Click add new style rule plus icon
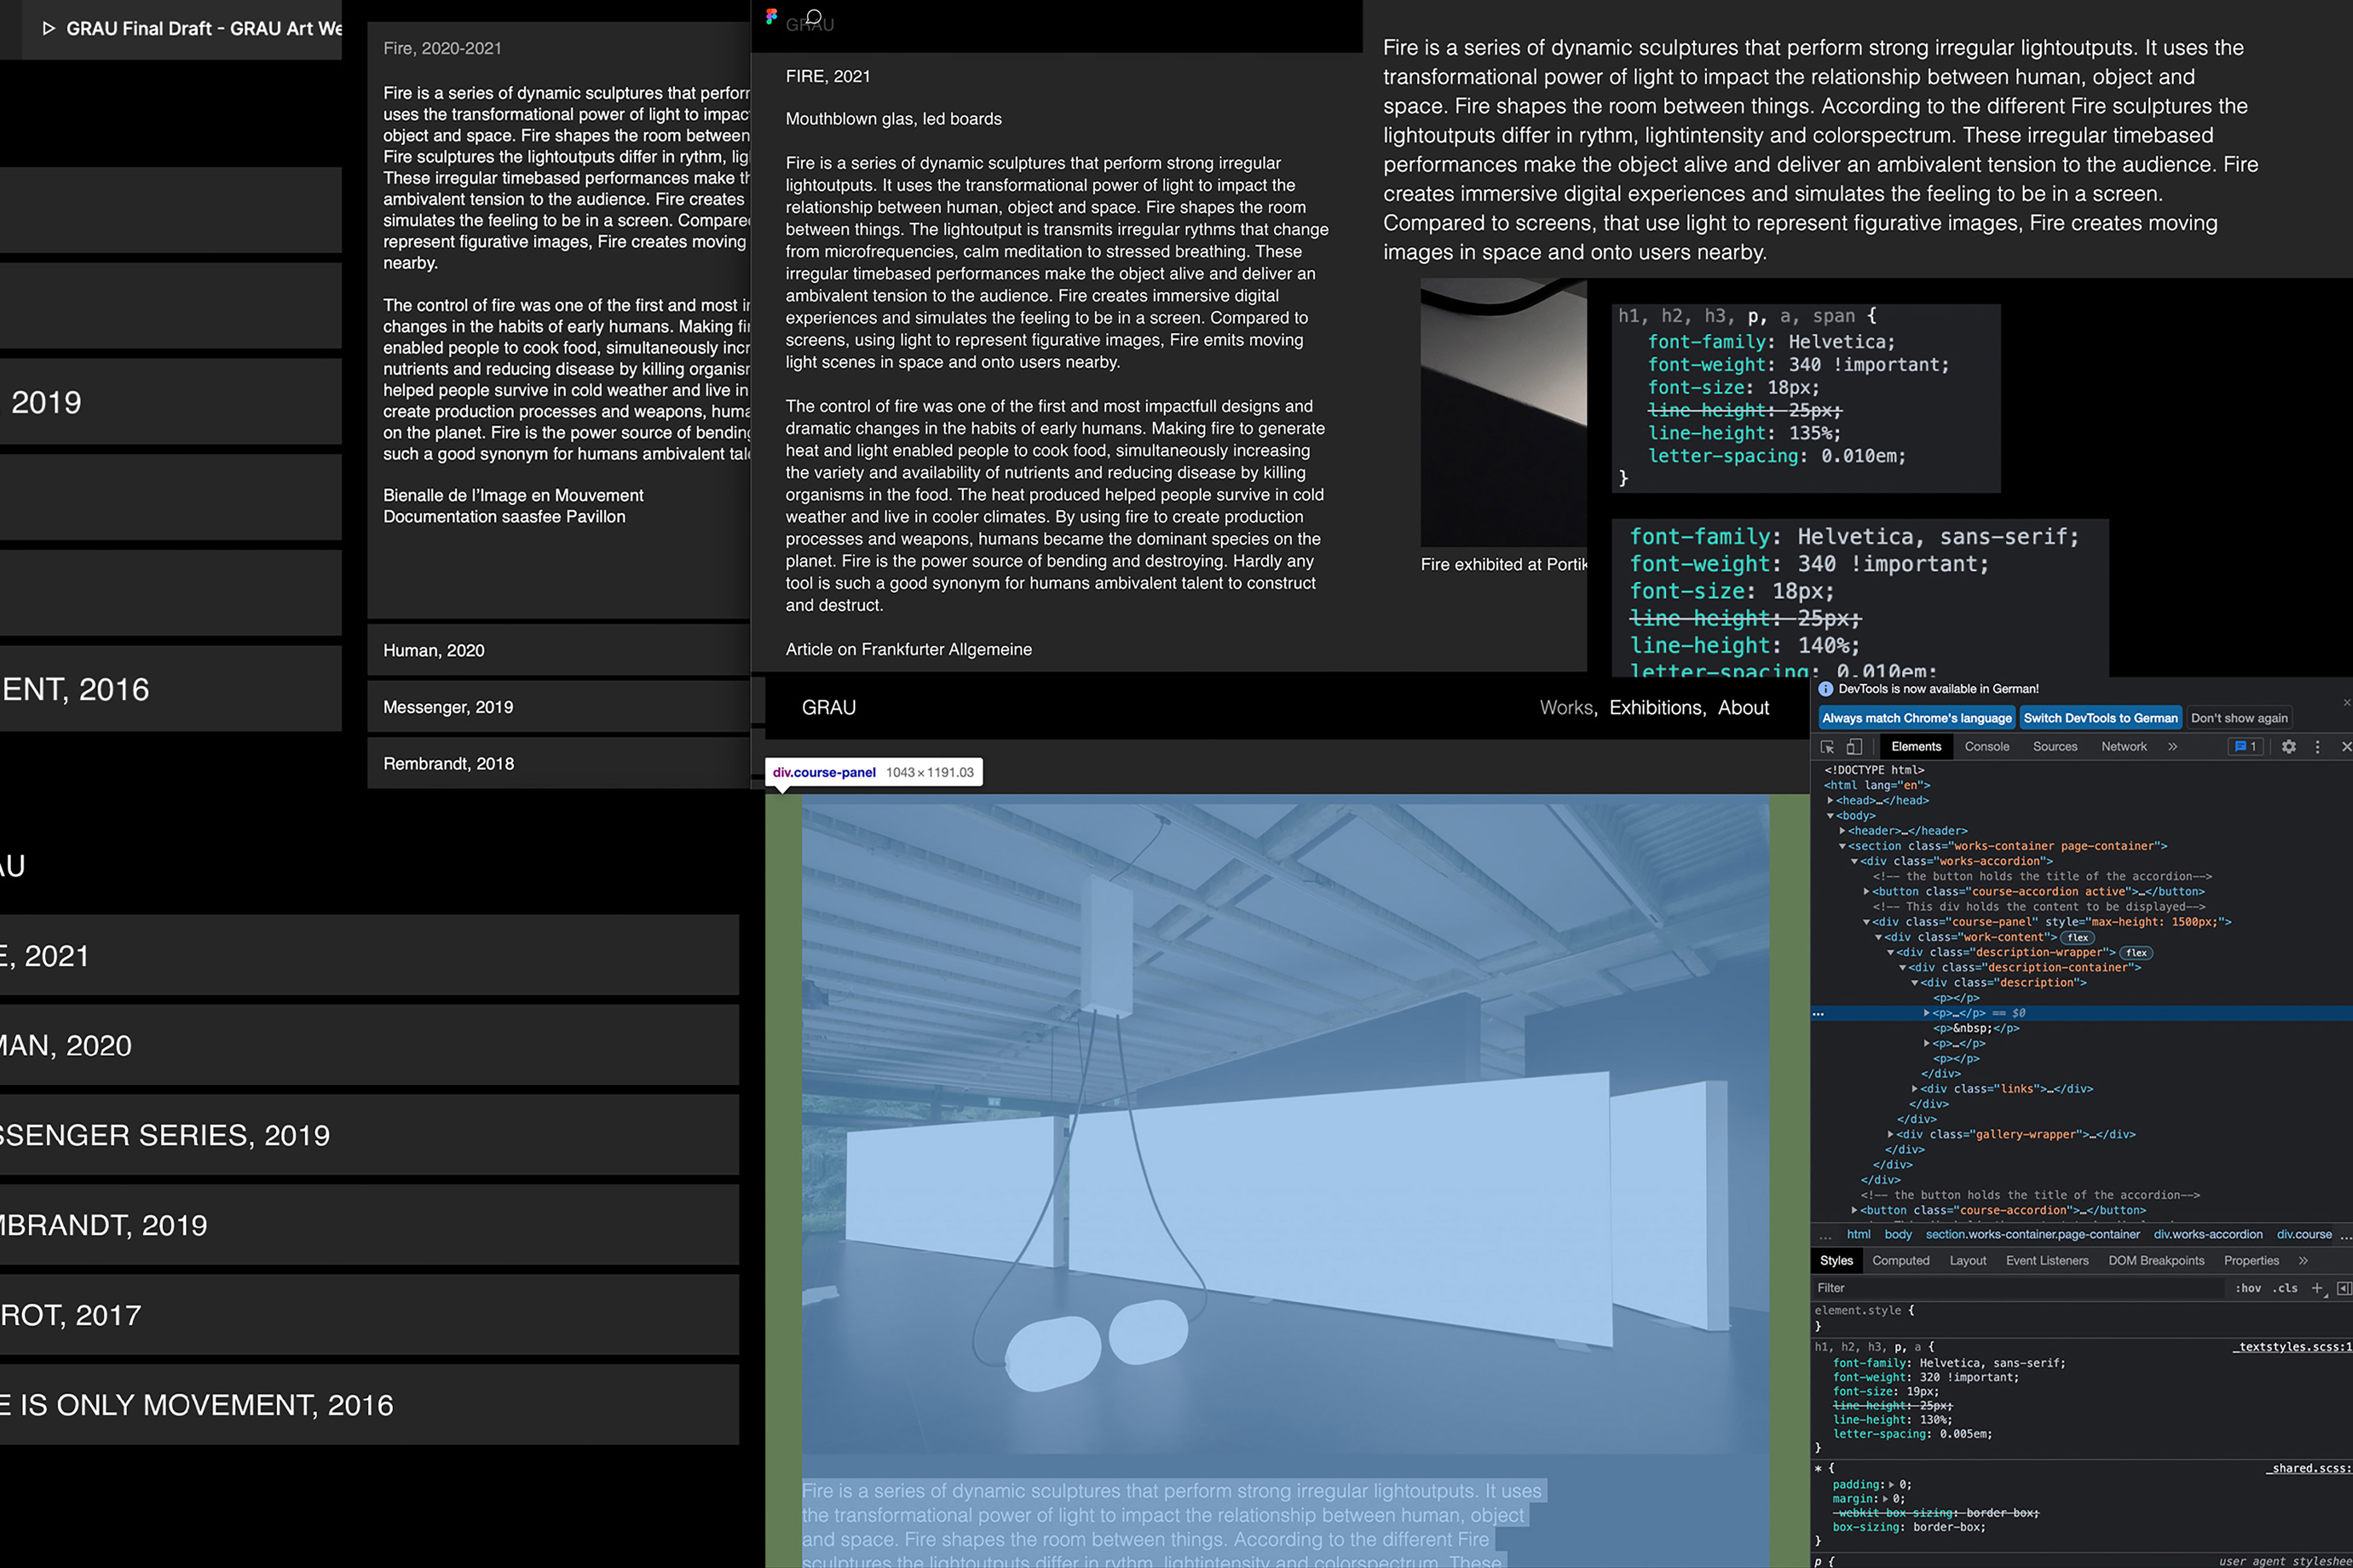This screenshot has height=1568, width=2353. coord(2317,1288)
